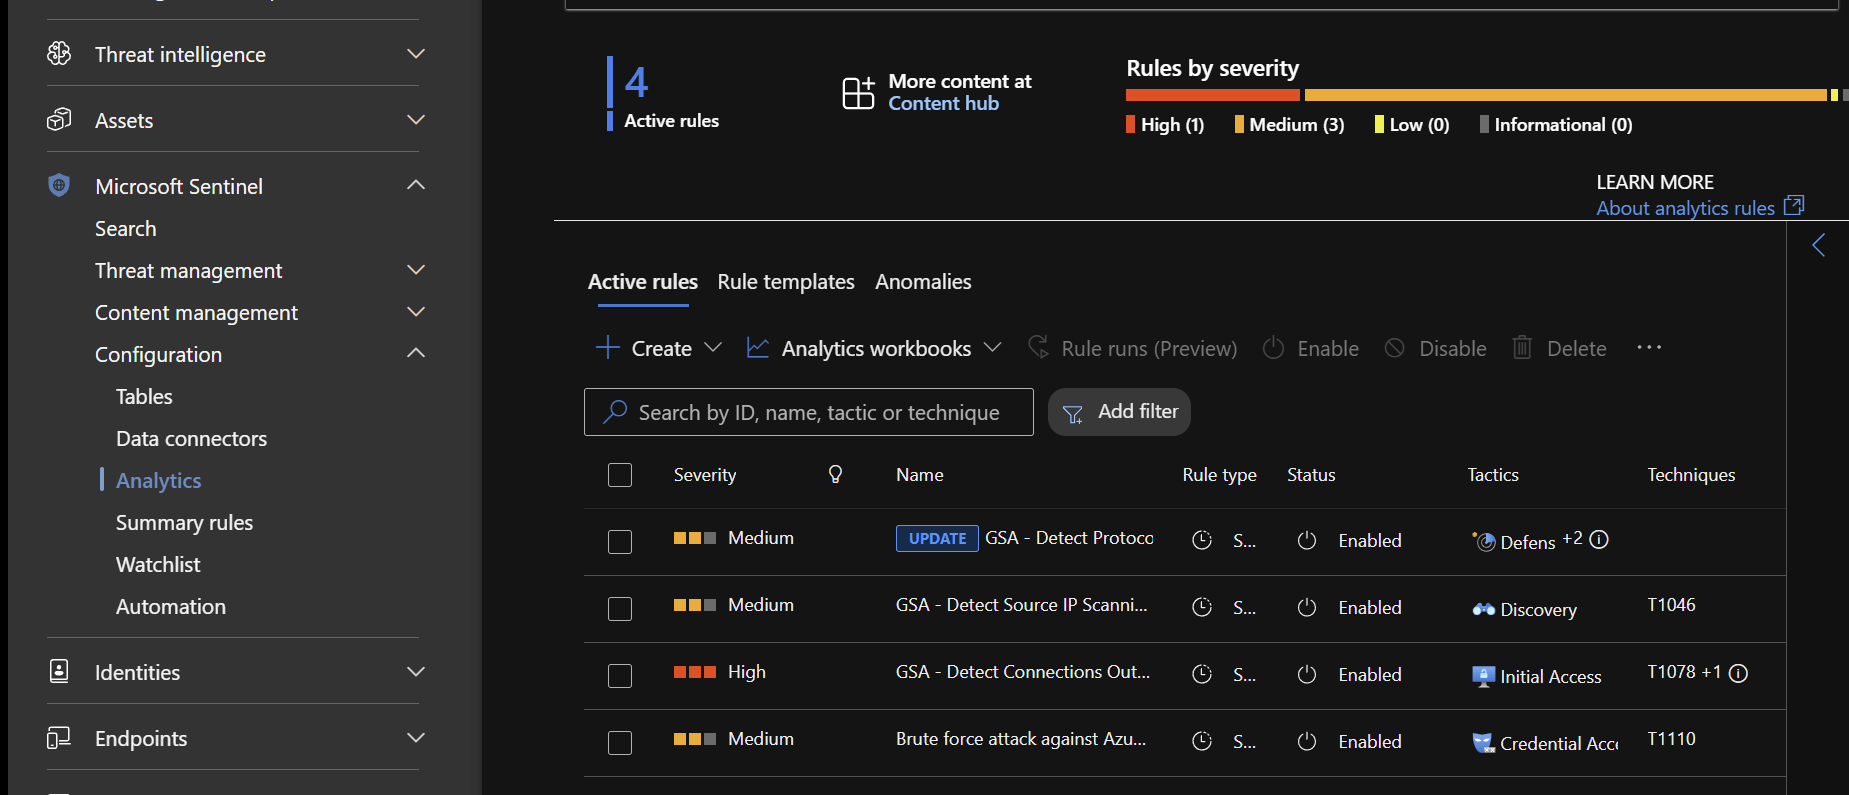Click the Credential Access tactic icon
Image resolution: width=1849 pixels, height=795 pixels.
1483,743
